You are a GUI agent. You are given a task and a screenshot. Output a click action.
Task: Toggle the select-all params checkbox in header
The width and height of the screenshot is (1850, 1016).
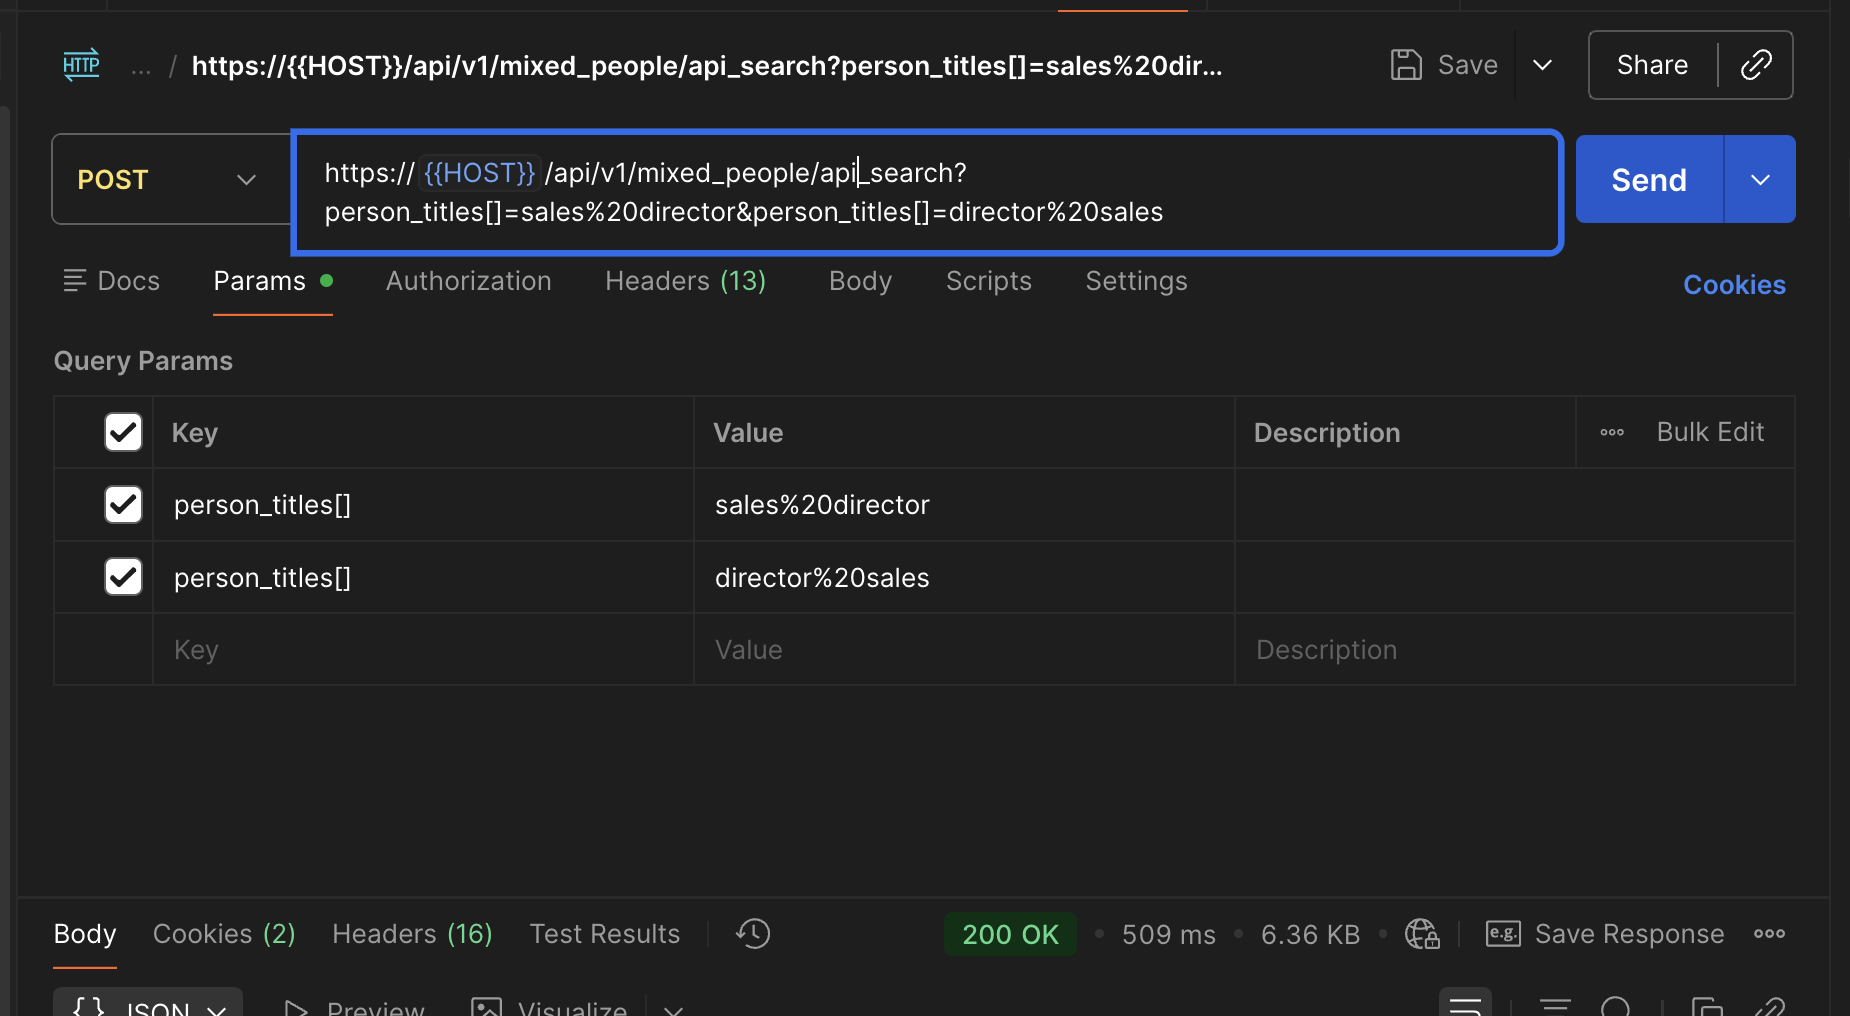tap(123, 433)
